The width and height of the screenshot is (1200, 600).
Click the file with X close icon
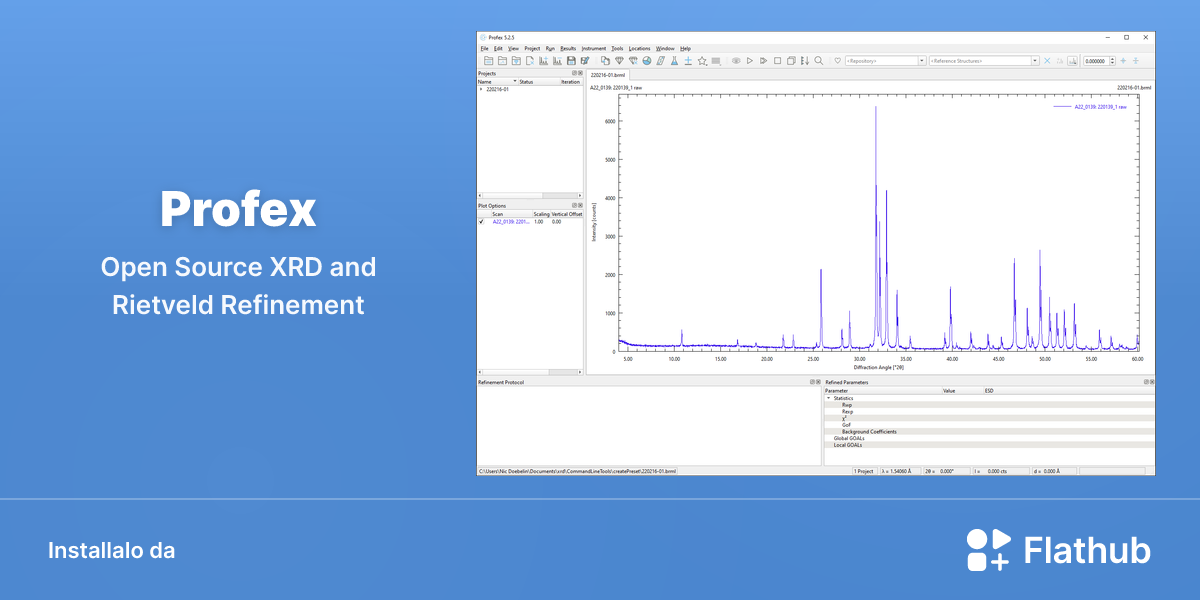[x=530, y=60]
